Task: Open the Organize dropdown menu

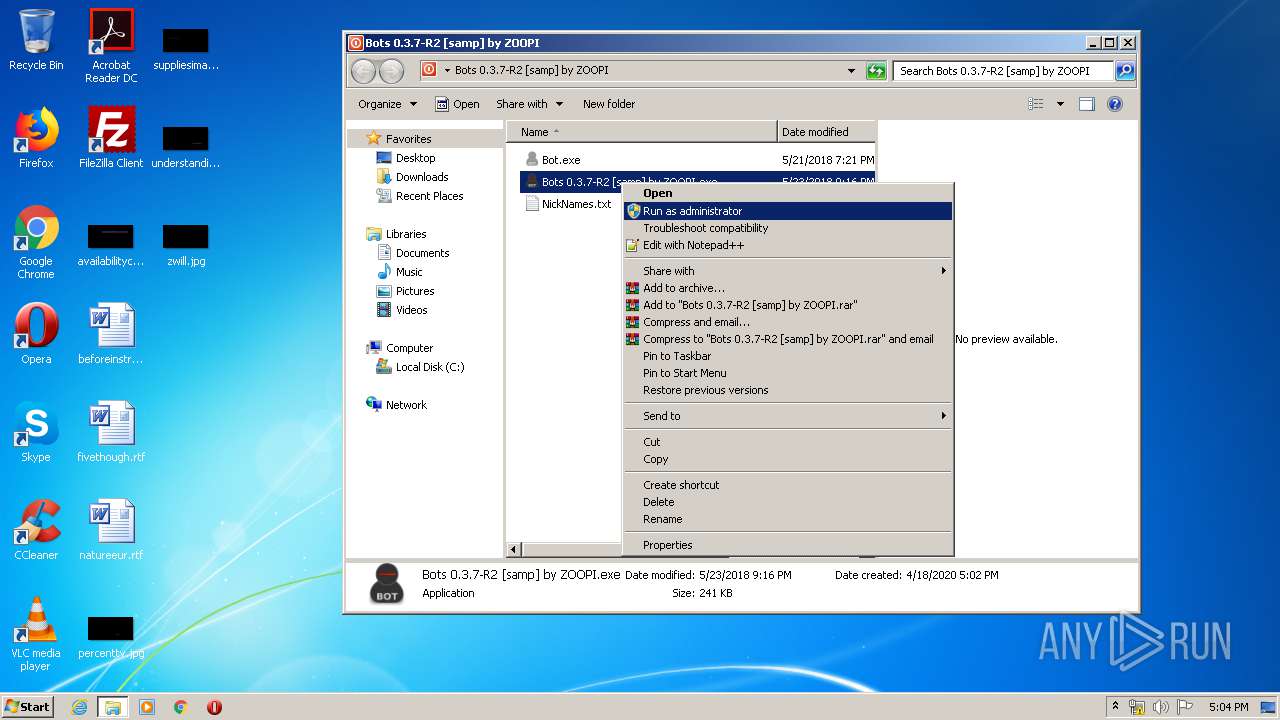Action: (387, 104)
